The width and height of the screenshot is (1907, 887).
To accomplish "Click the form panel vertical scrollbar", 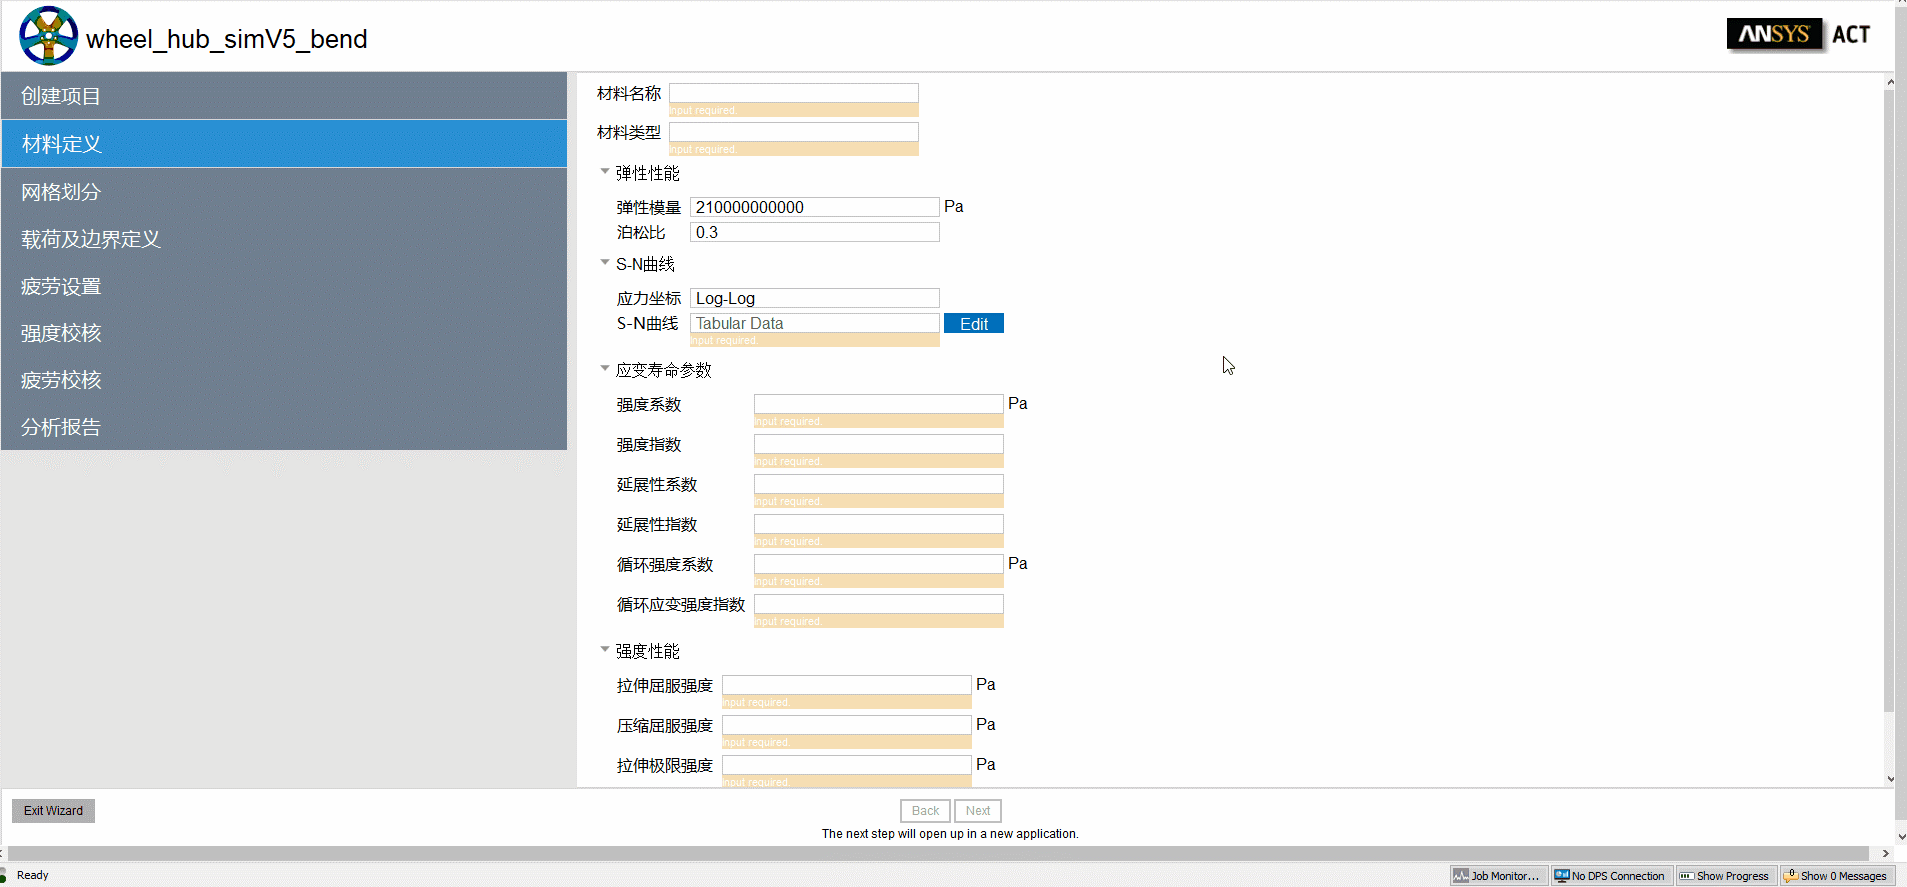I will click(1889, 400).
